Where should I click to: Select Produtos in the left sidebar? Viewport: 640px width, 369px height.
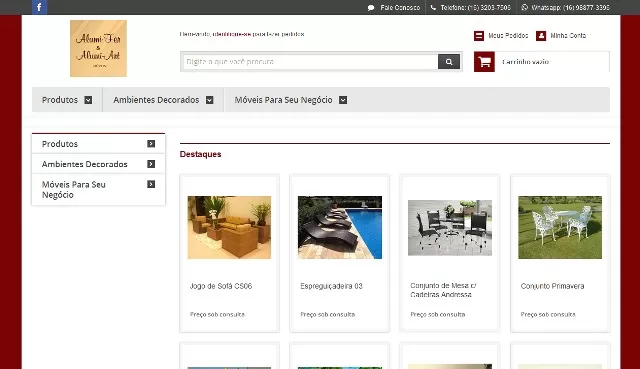point(60,144)
